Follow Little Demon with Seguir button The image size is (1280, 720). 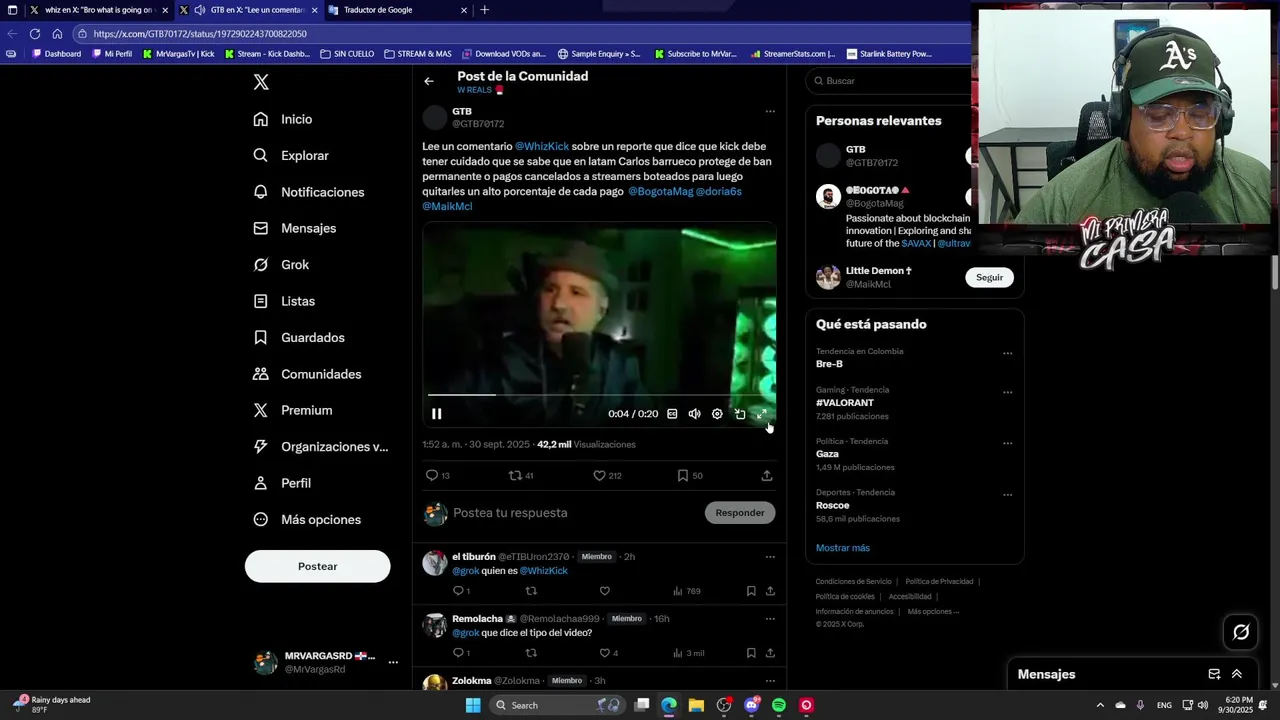point(989,277)
